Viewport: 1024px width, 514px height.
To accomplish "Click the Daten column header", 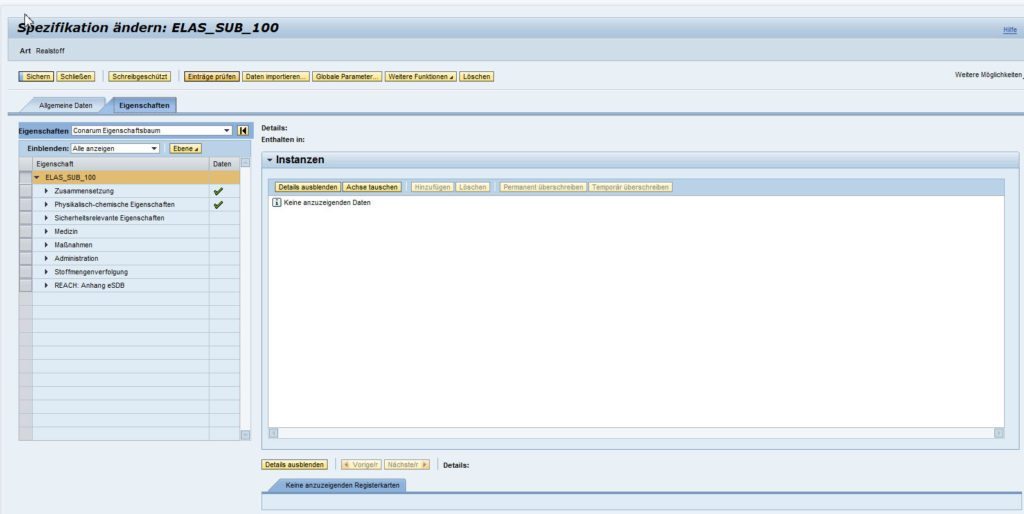I will tap(222, 164).
